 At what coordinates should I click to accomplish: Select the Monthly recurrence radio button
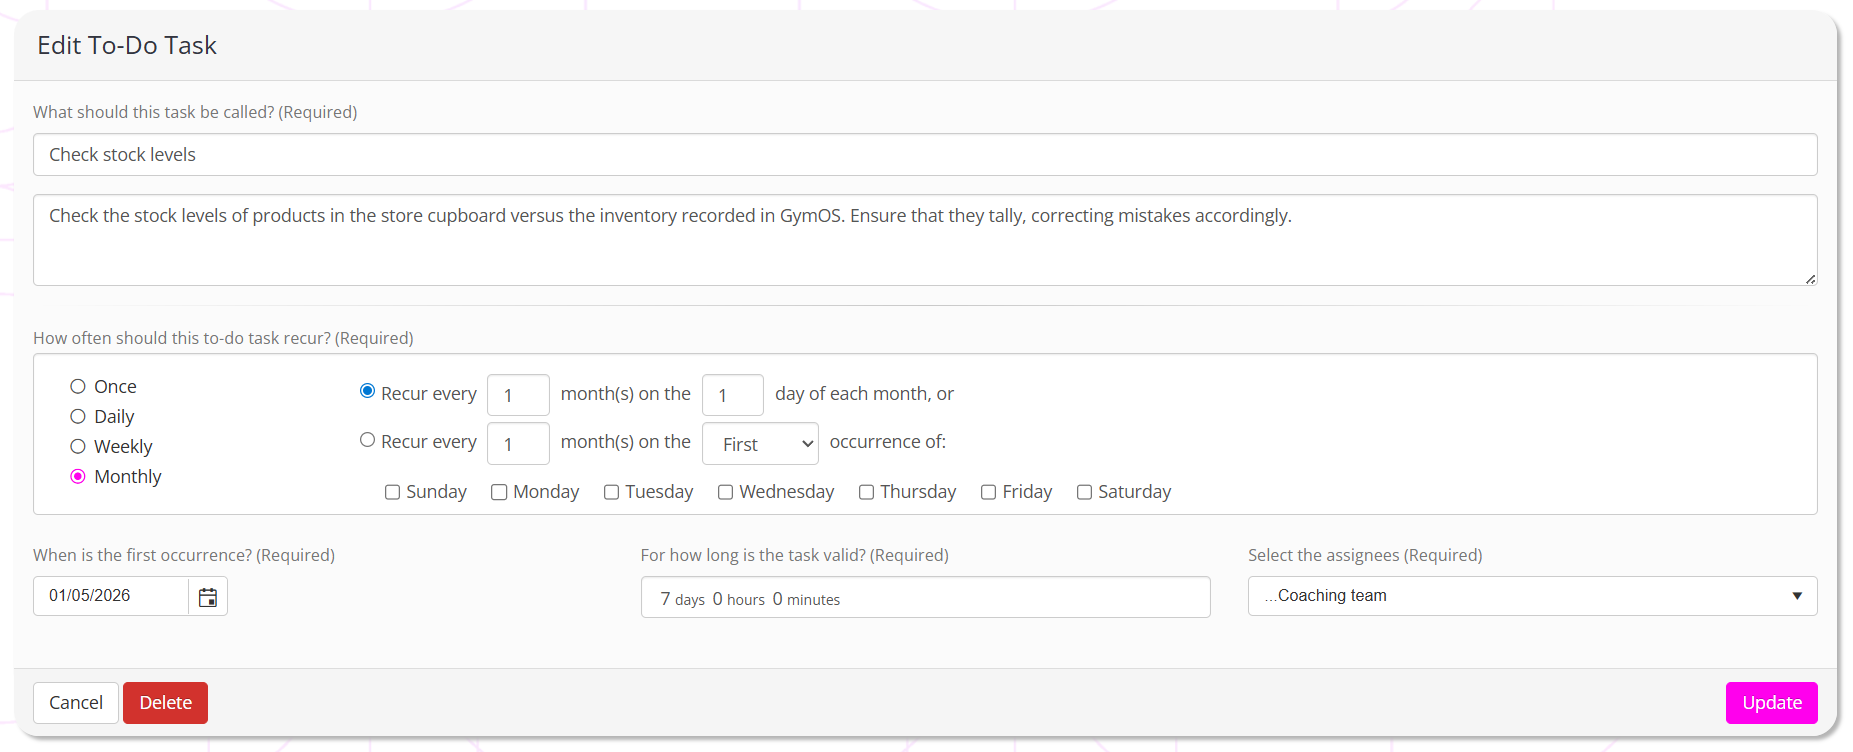(x=78, y=477)
